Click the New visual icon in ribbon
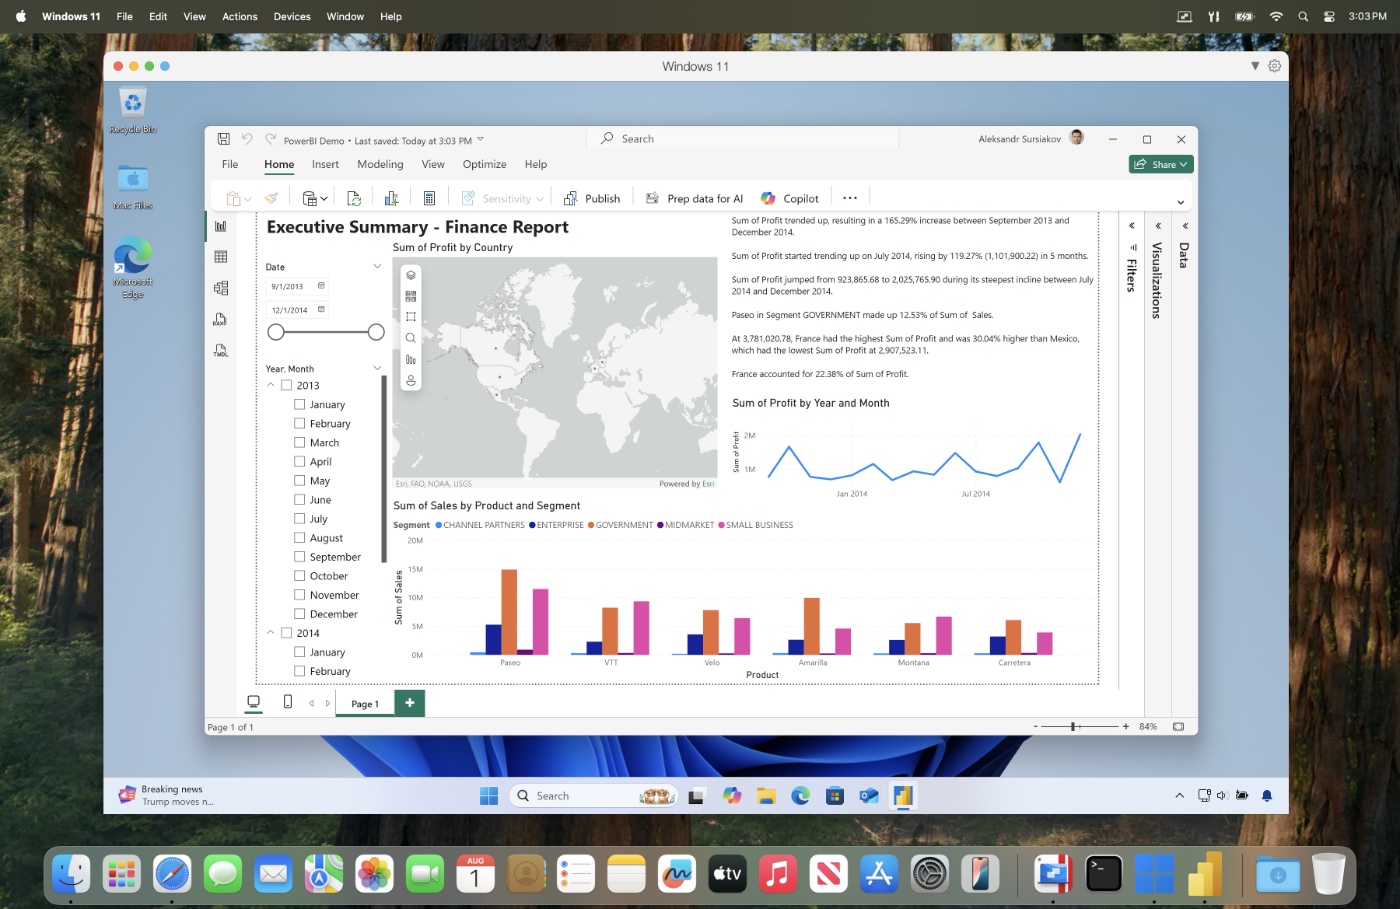The image size is (1400, 909). pyautogui.click(x=391, y=198)
